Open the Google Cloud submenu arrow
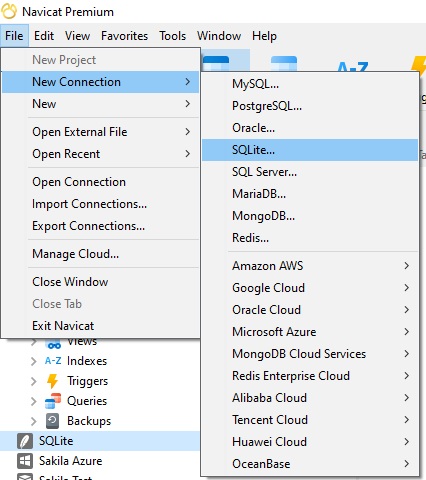The image size is (426, 480). 406,288
